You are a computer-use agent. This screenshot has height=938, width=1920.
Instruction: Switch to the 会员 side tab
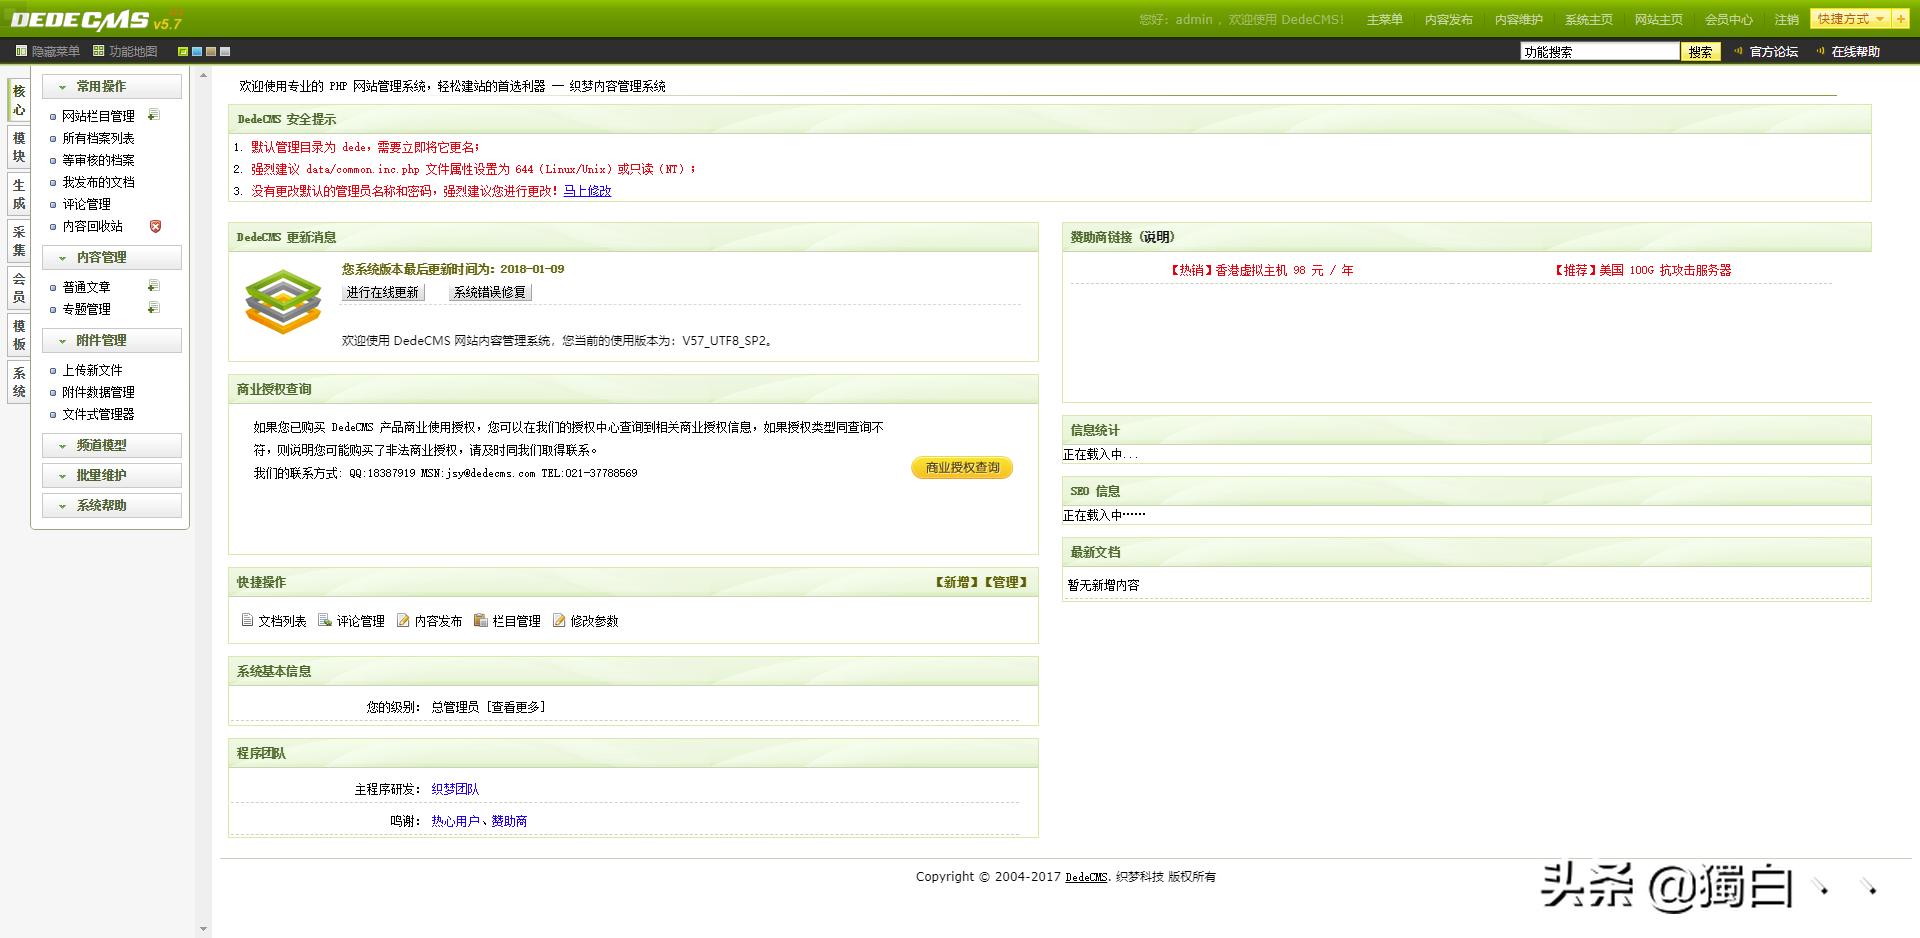coord(19,288)
